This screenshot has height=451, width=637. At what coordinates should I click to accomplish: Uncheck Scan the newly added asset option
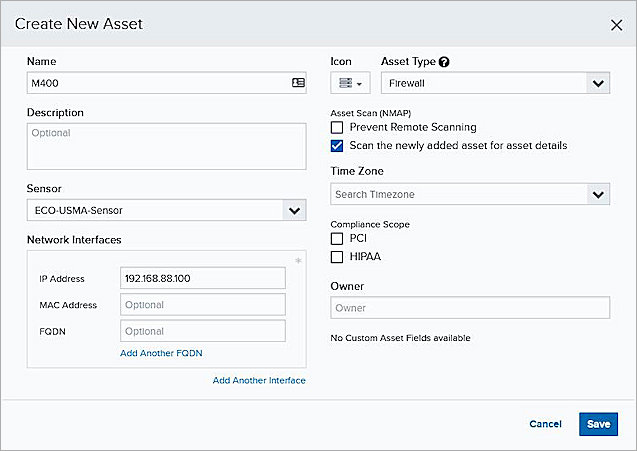[337, 146]
